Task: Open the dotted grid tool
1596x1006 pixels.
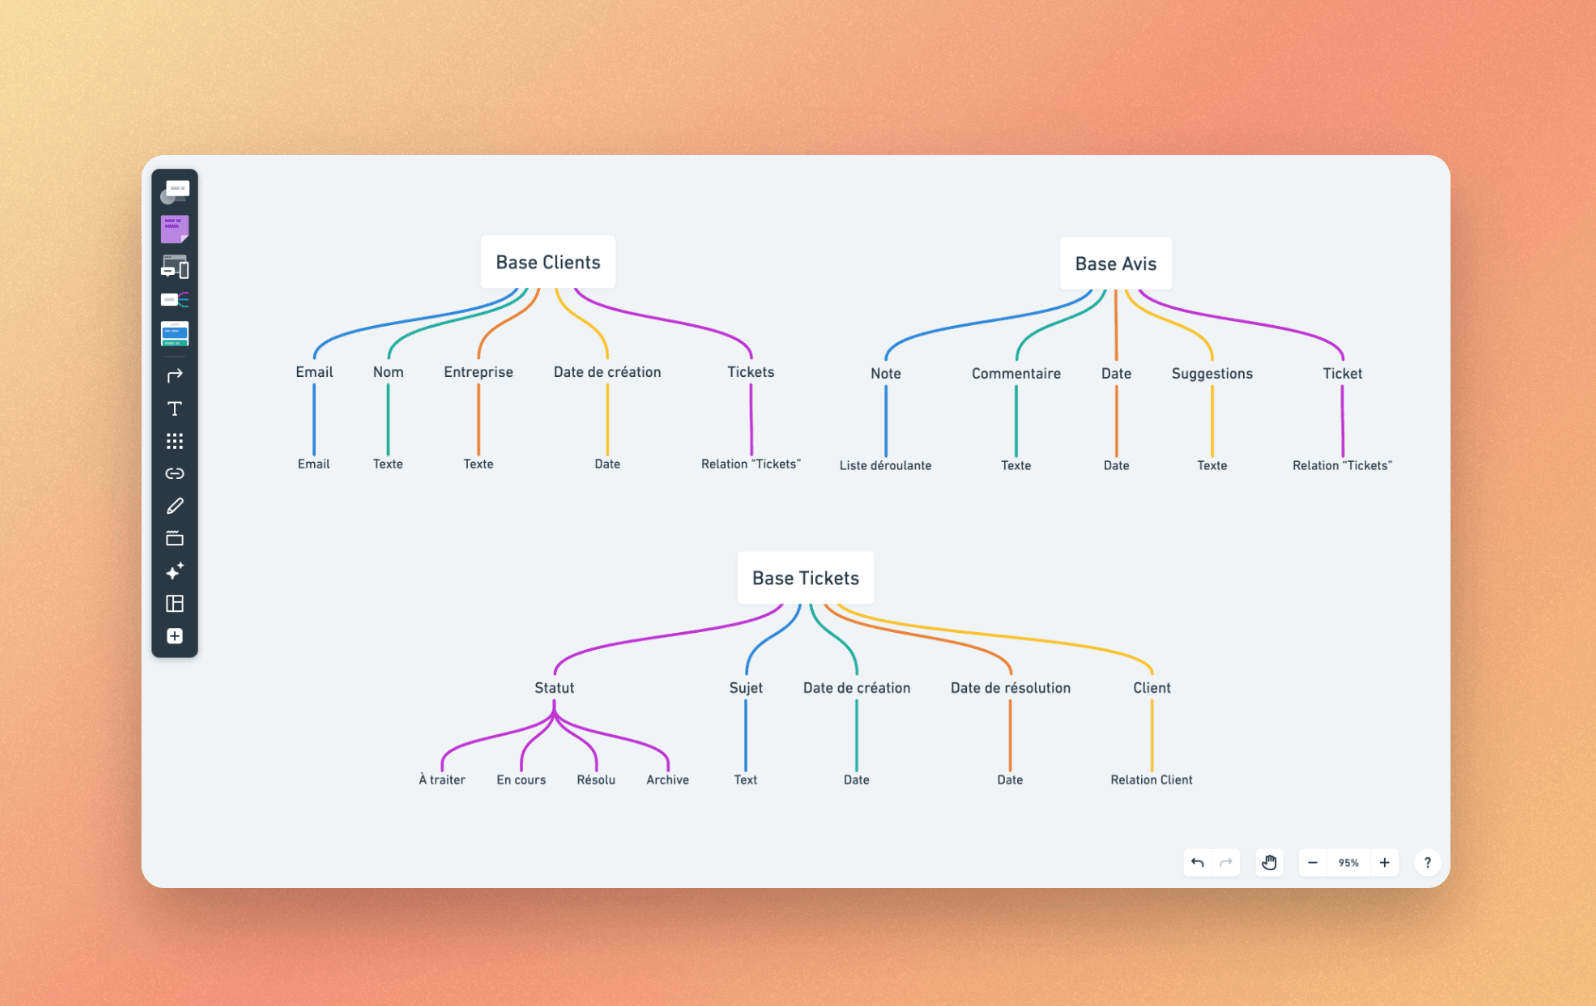Action: [174, 441]
